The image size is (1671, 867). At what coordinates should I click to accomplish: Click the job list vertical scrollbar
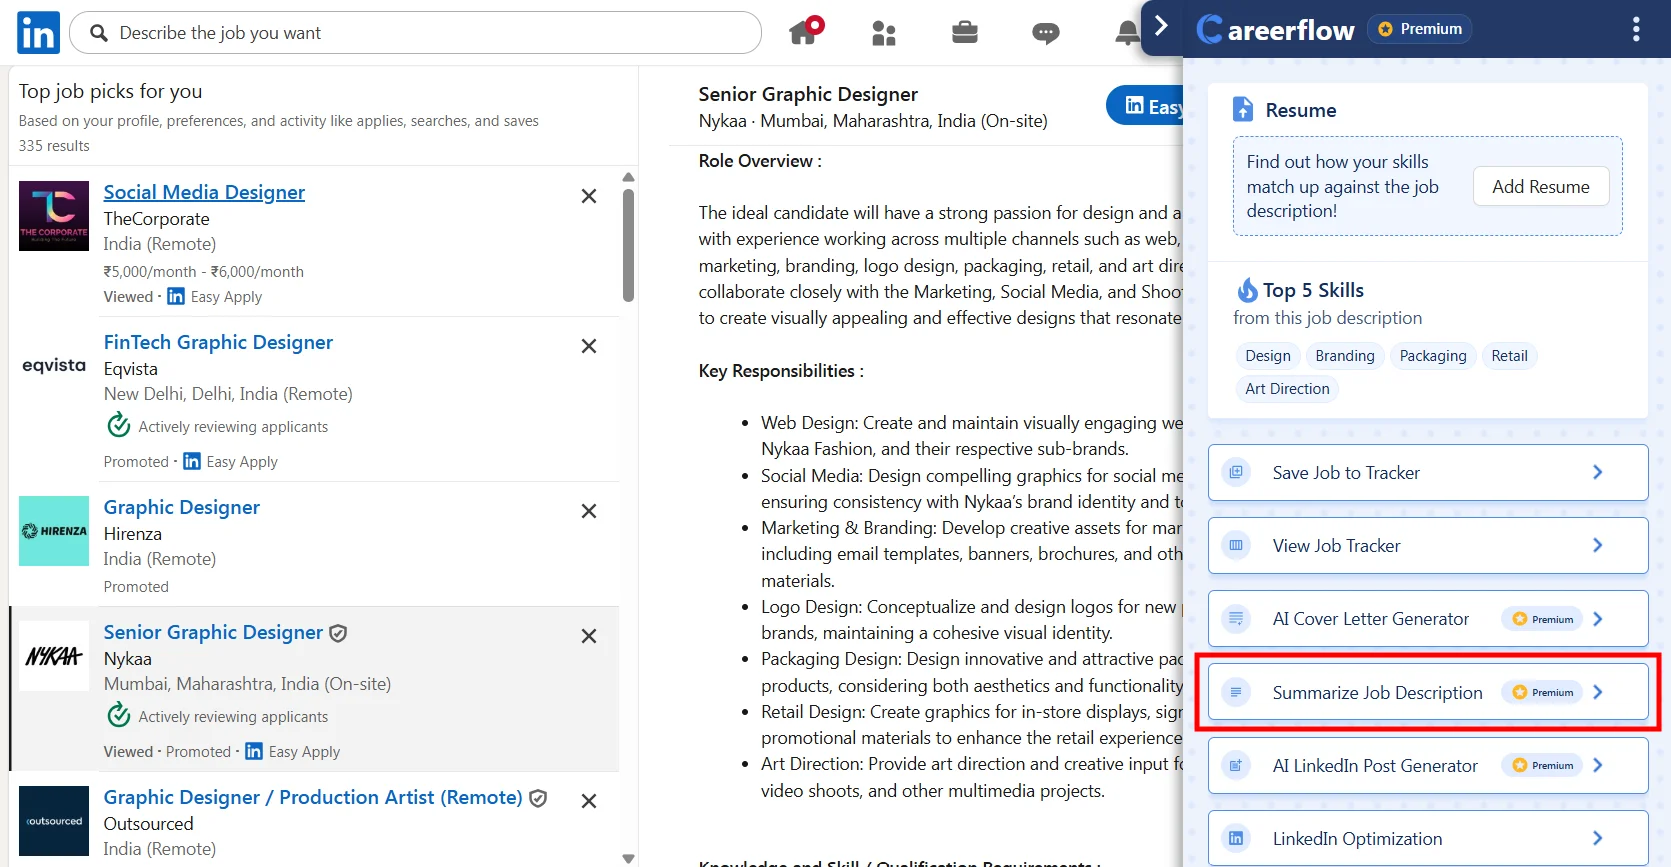628,245
